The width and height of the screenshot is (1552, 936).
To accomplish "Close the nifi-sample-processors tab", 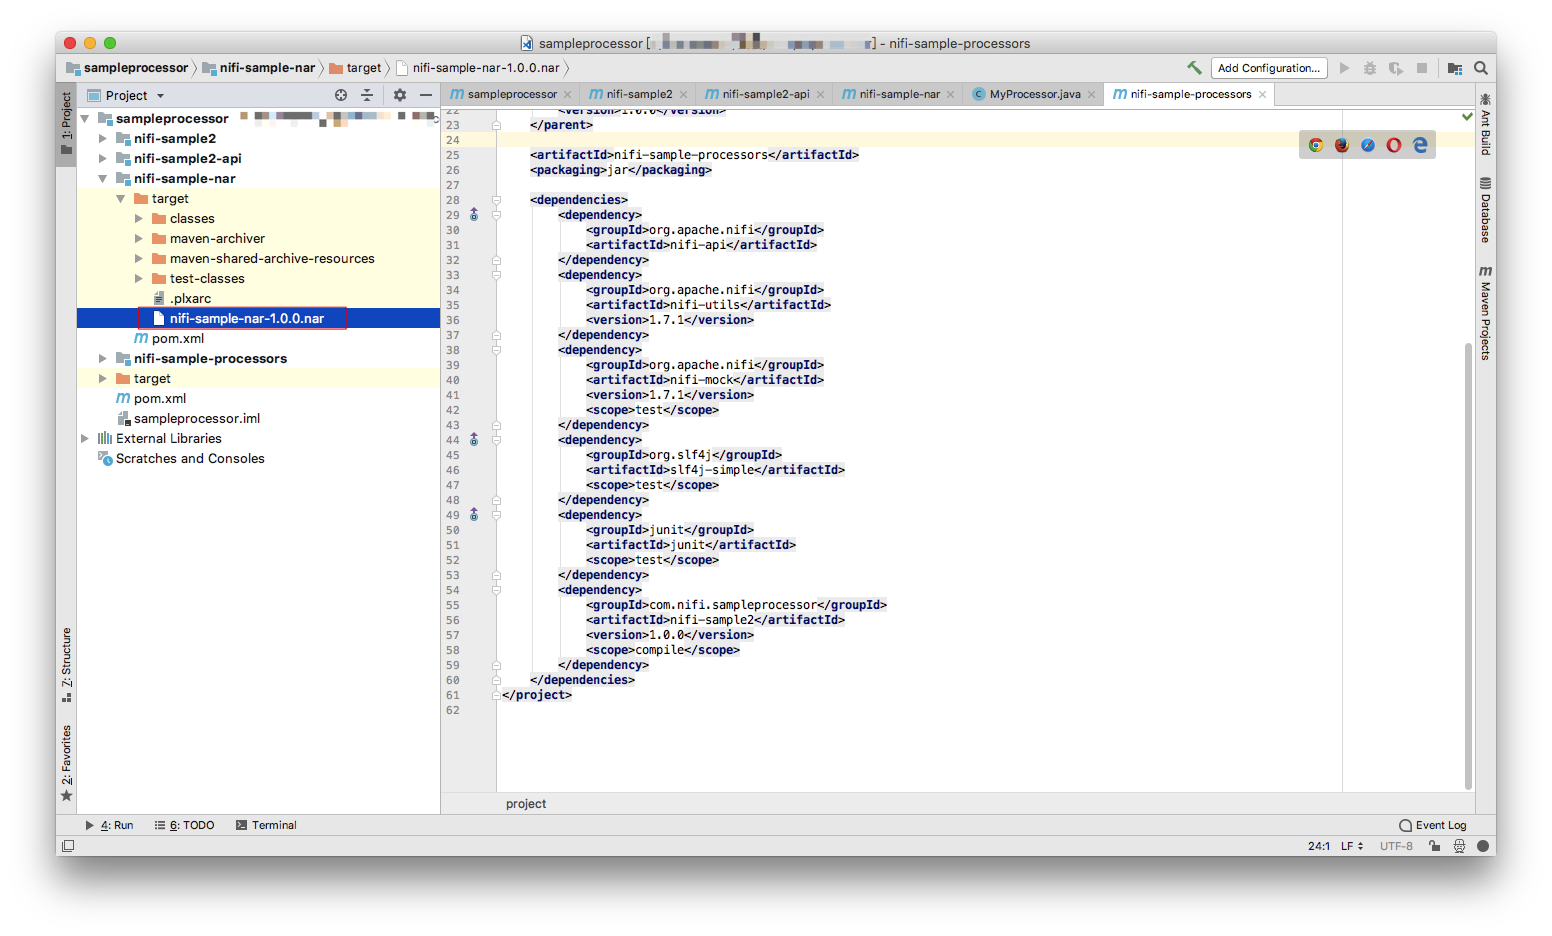I will tap(1263, 95).
